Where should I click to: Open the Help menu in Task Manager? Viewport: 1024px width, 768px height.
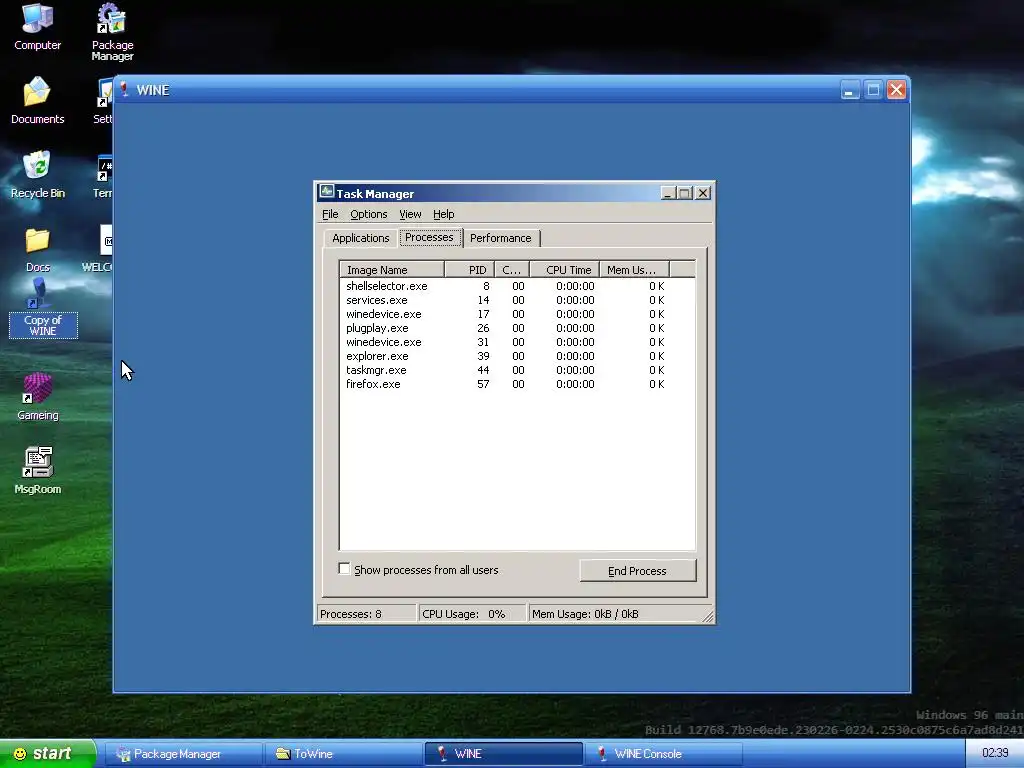tap(443, 214)
